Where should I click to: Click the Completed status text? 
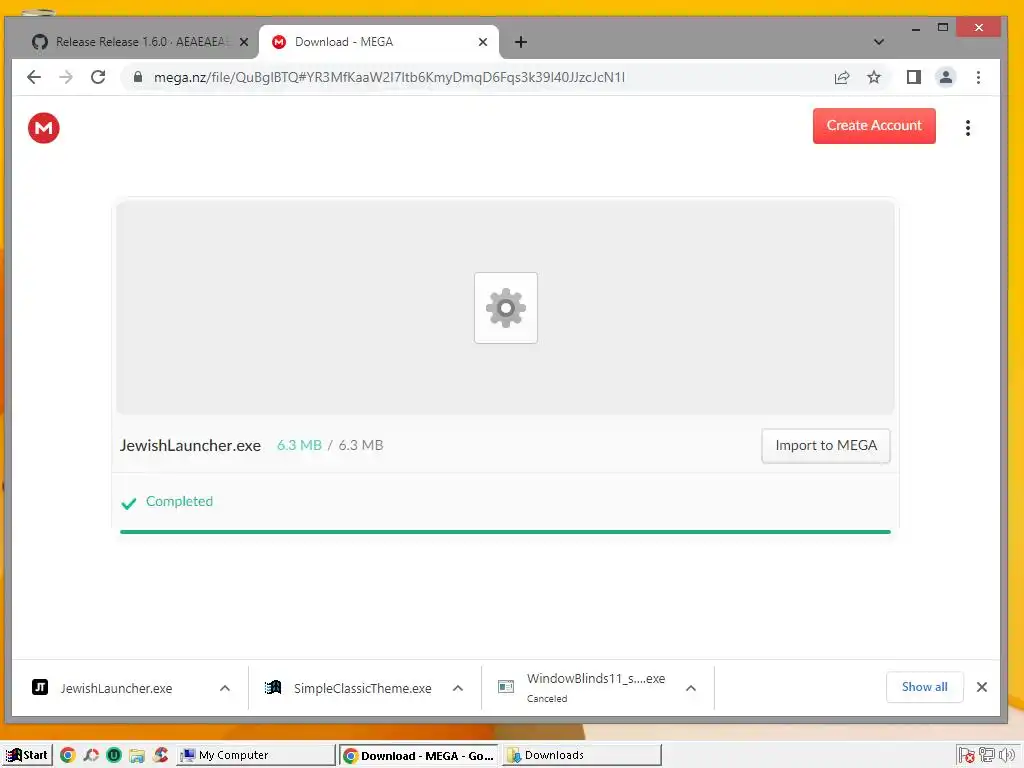(180, 501)
